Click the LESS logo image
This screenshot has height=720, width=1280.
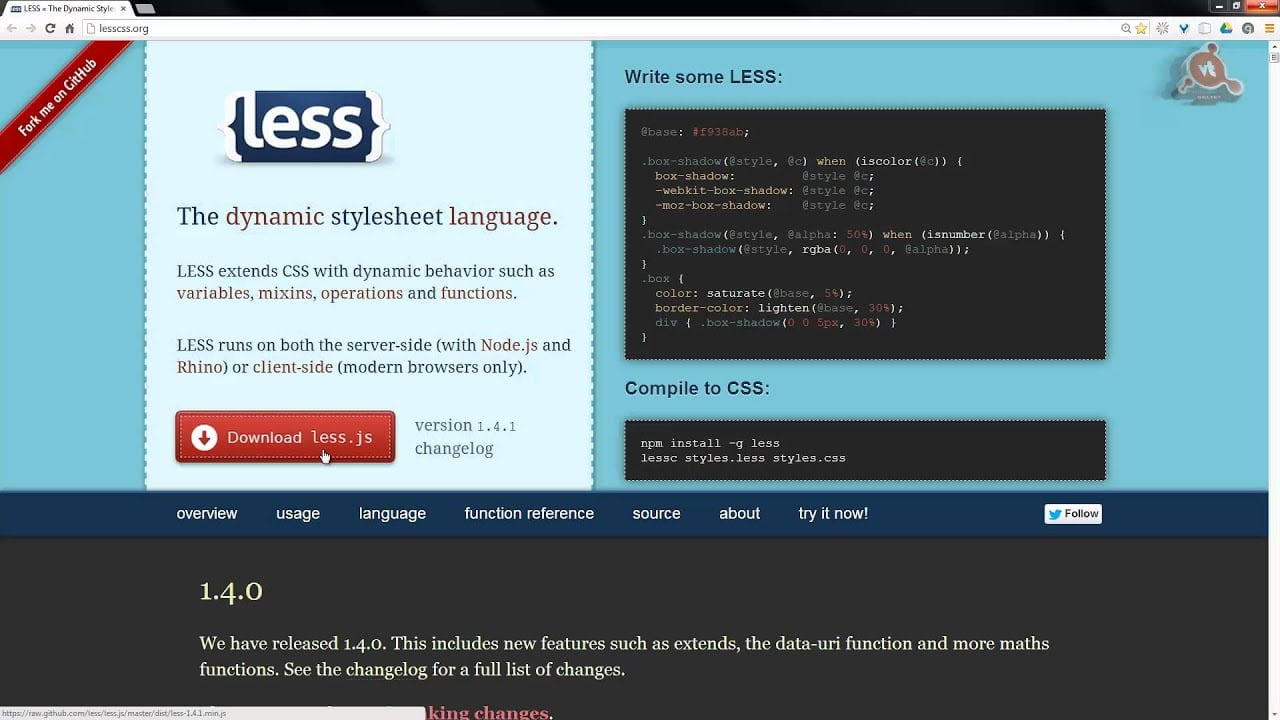(x=303, y=127)
